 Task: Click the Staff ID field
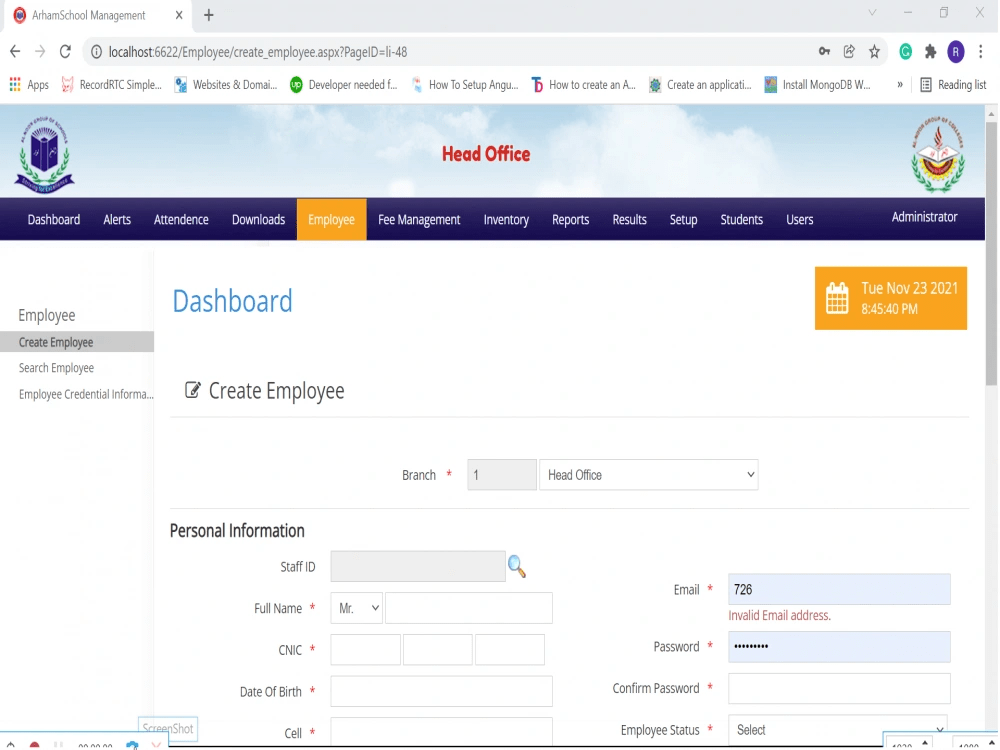coord(418,566)
